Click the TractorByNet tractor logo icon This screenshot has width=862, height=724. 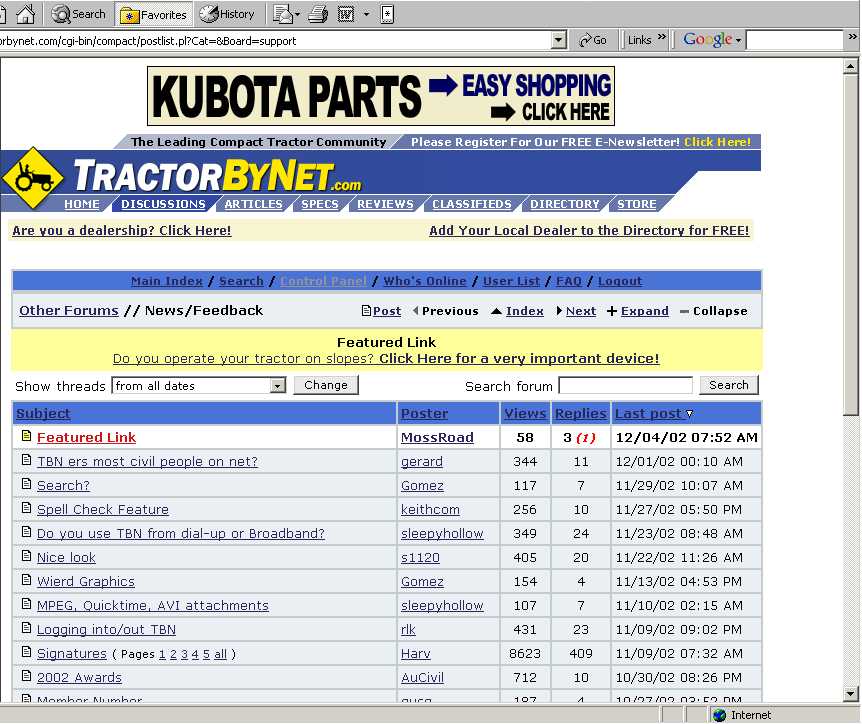(x=32, y=178)
